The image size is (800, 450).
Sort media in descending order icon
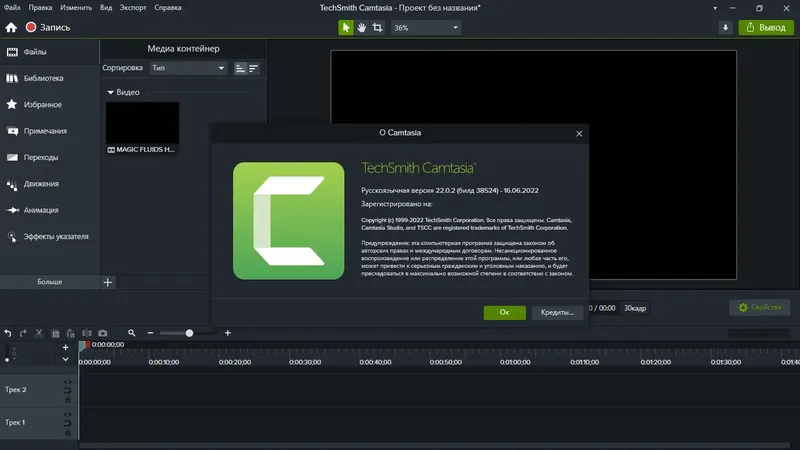tap(253, 68)
